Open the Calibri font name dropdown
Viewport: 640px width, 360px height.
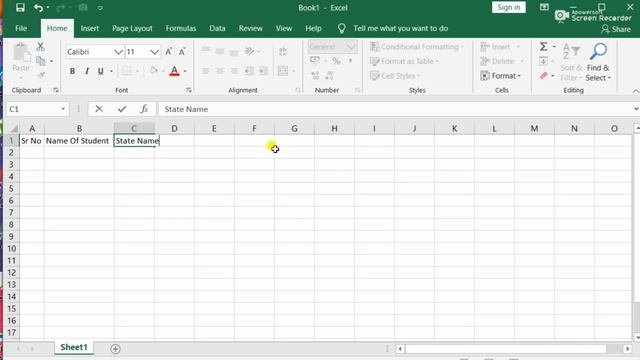(118, 52)
